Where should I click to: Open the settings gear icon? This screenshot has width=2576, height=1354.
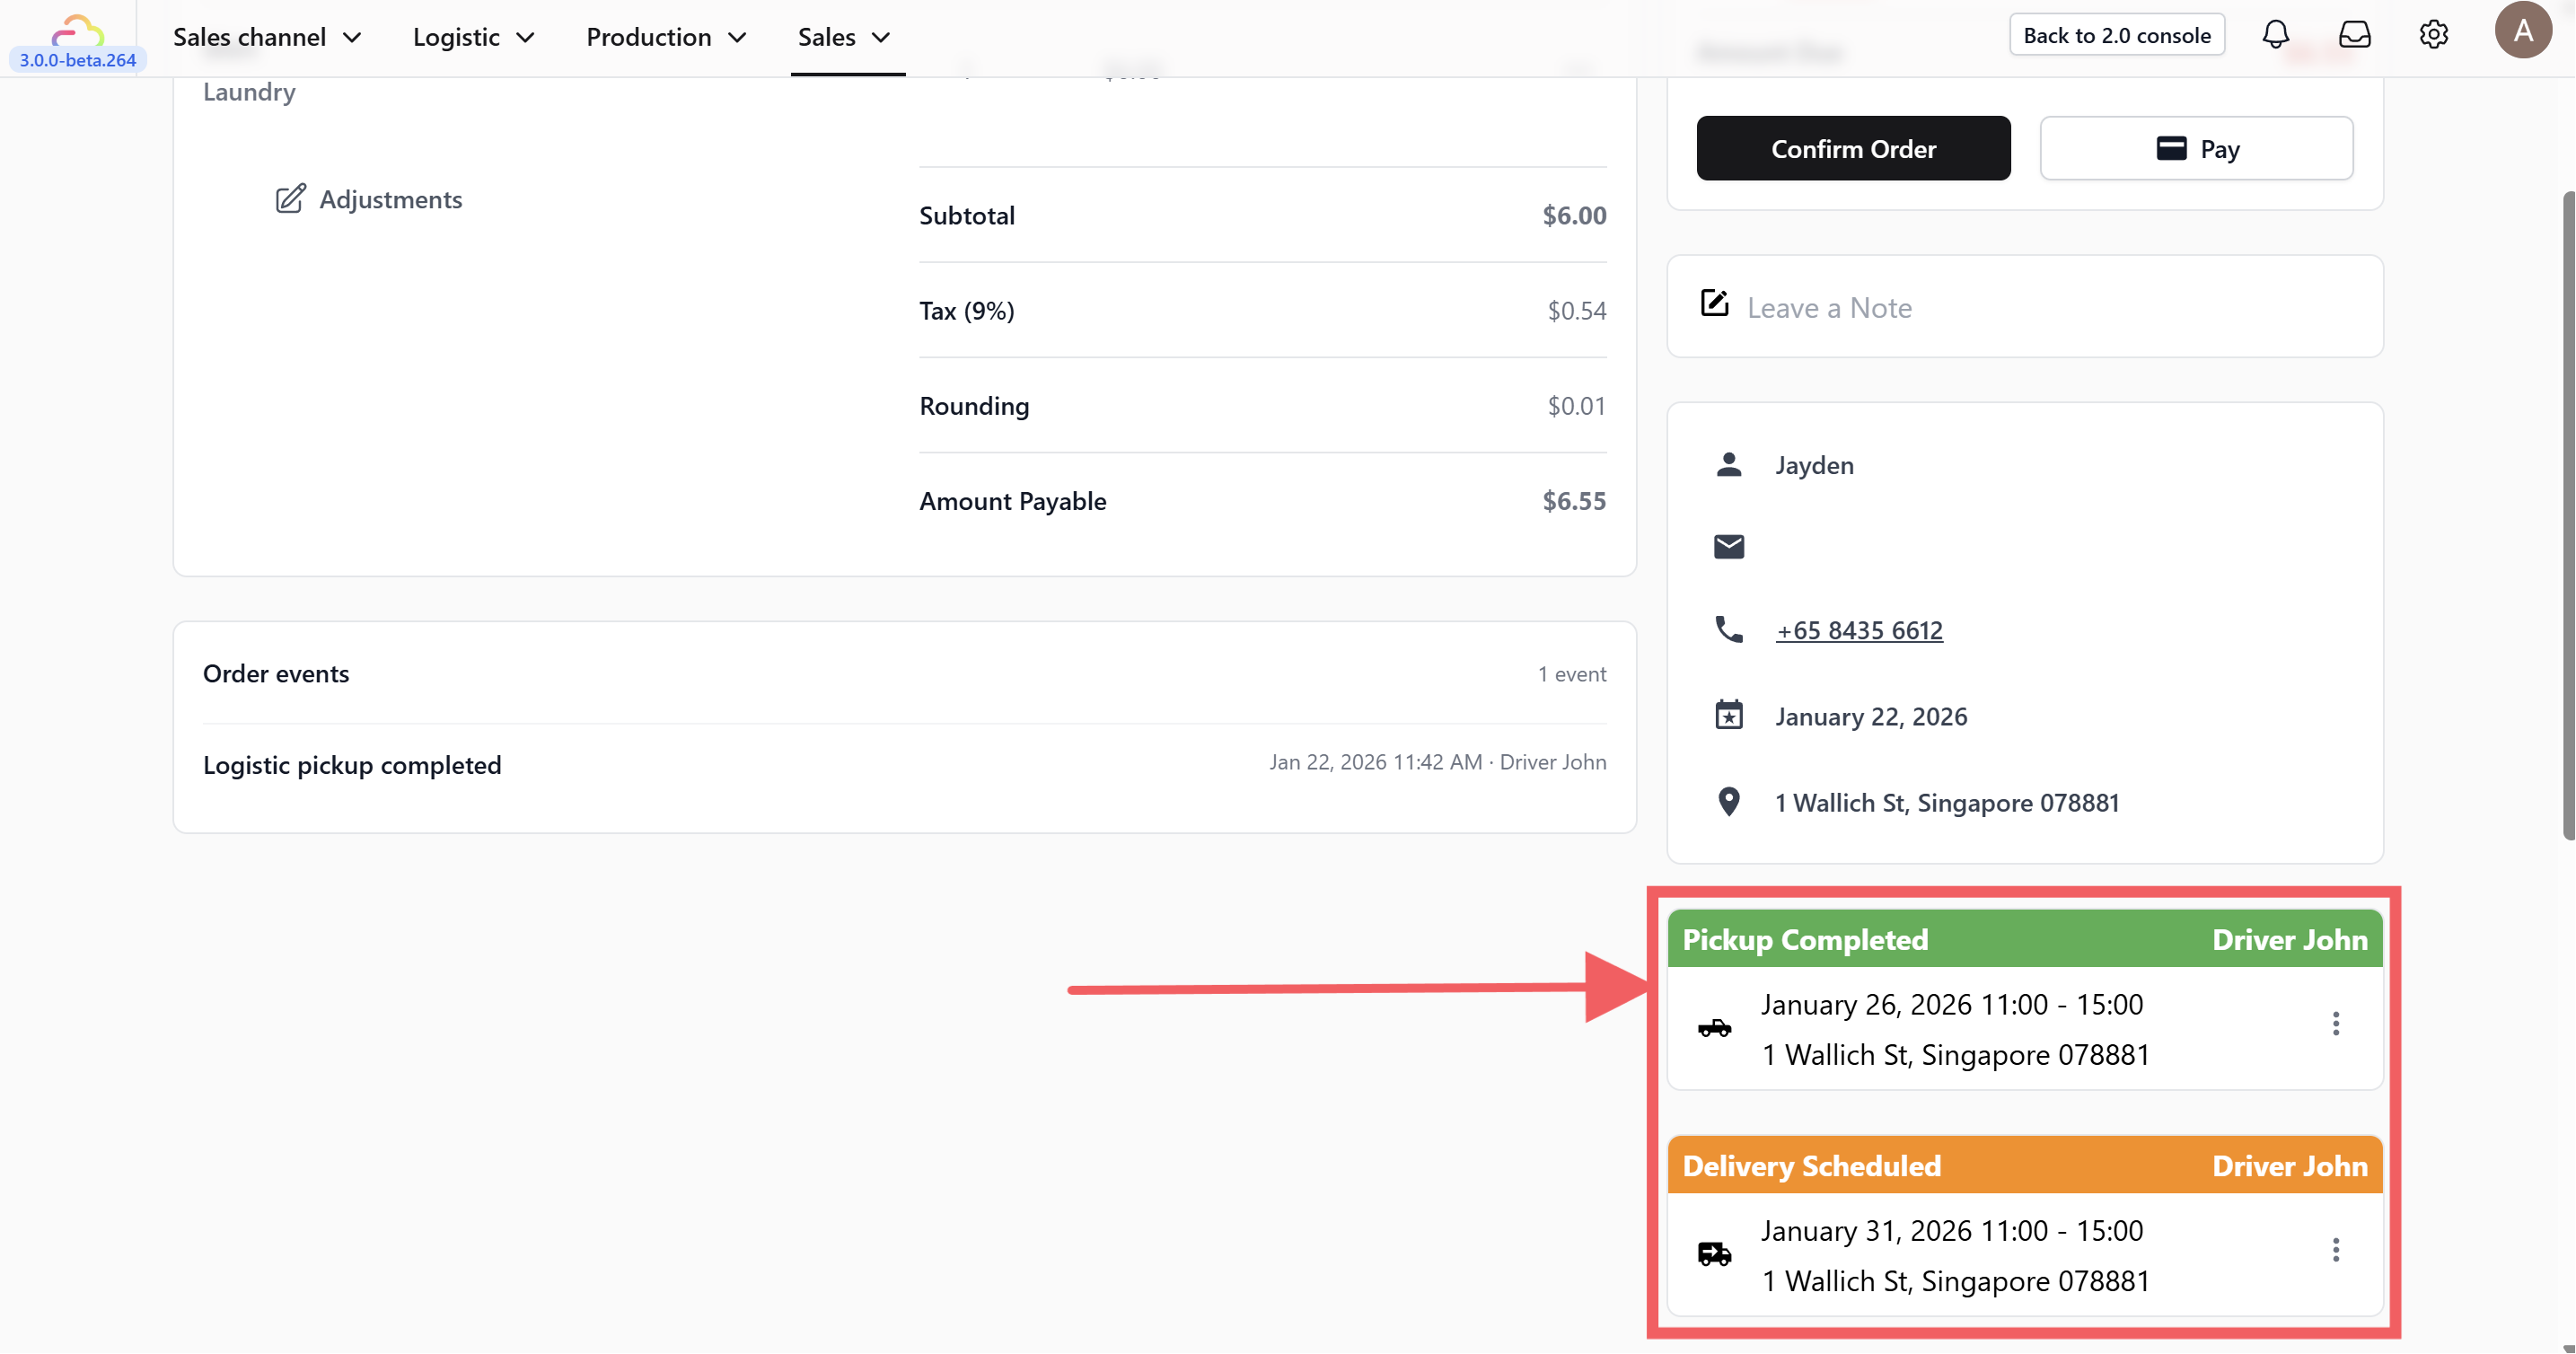[2433, 35]
